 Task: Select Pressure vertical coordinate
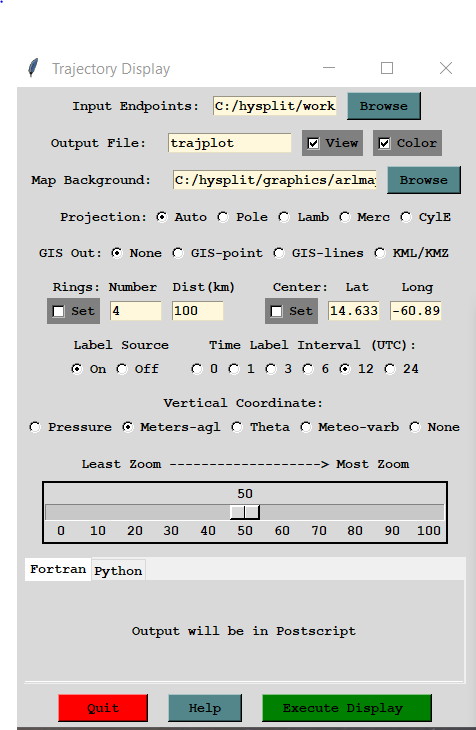35,427
